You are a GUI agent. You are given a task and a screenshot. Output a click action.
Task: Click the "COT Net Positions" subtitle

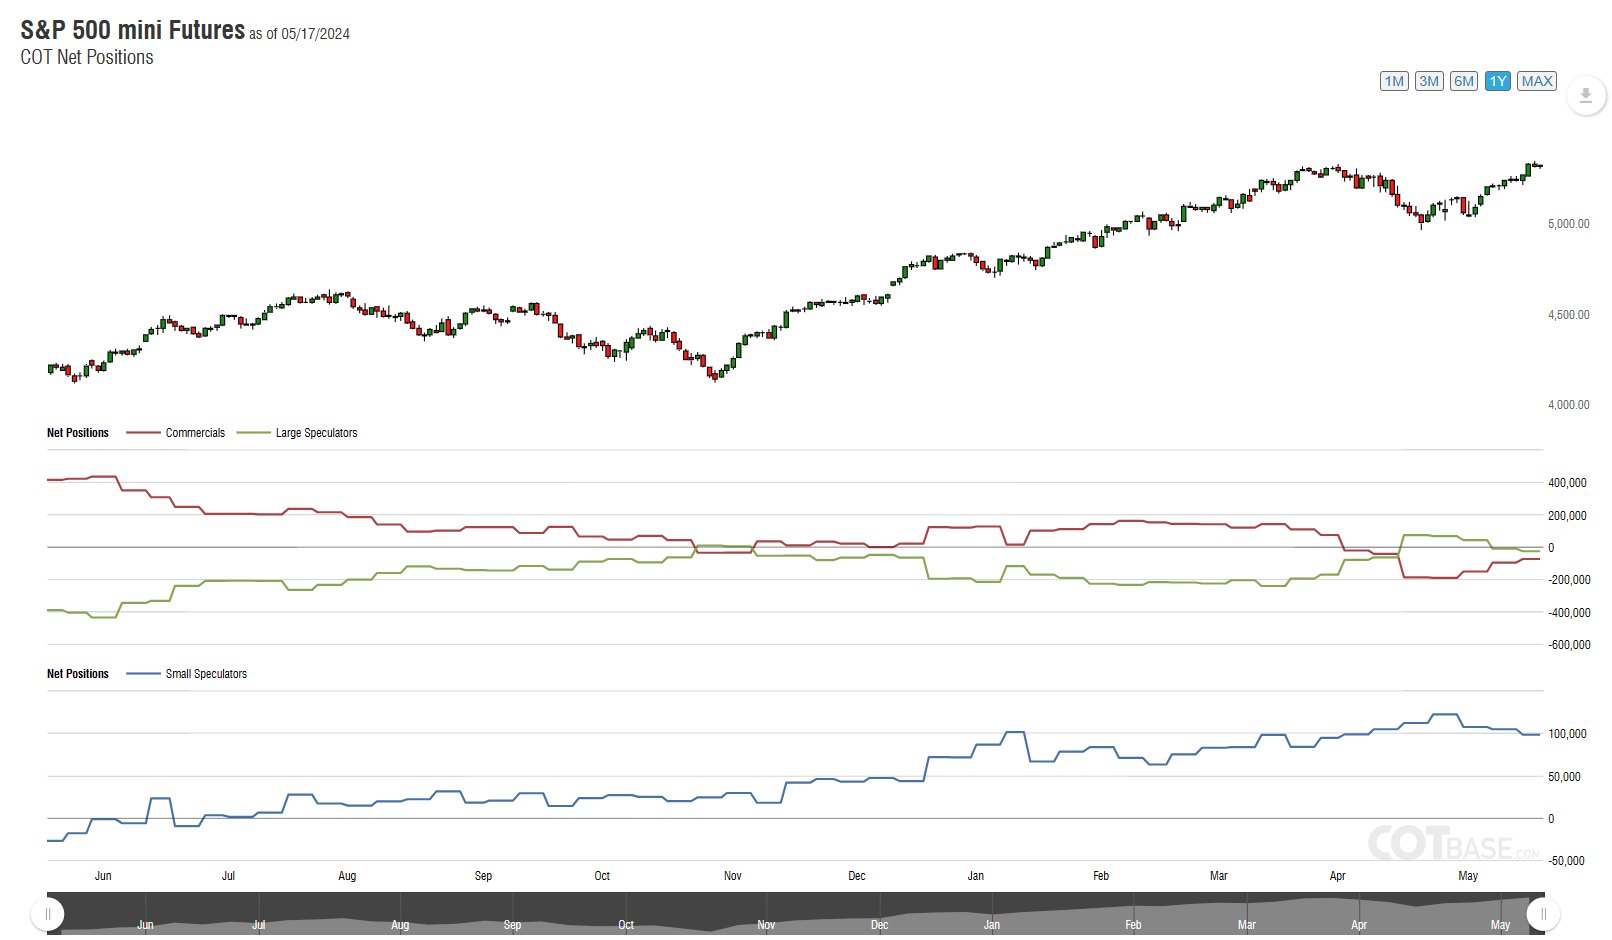point(87,57)
